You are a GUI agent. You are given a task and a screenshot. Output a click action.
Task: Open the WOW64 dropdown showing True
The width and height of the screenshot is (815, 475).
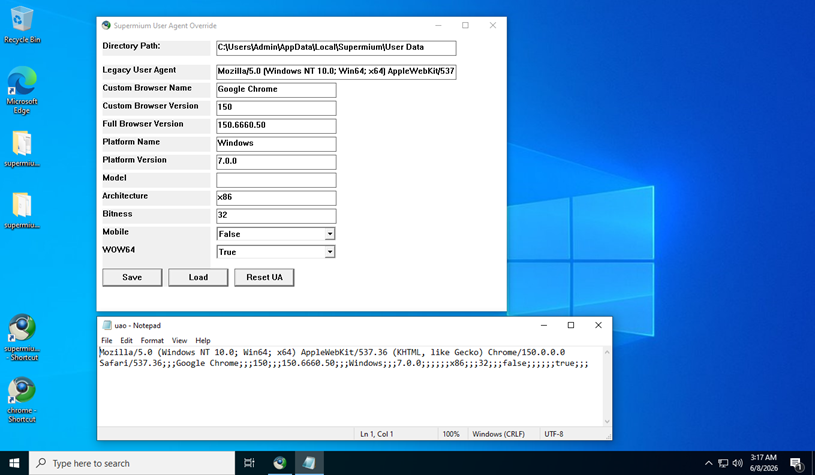(275, 252)
